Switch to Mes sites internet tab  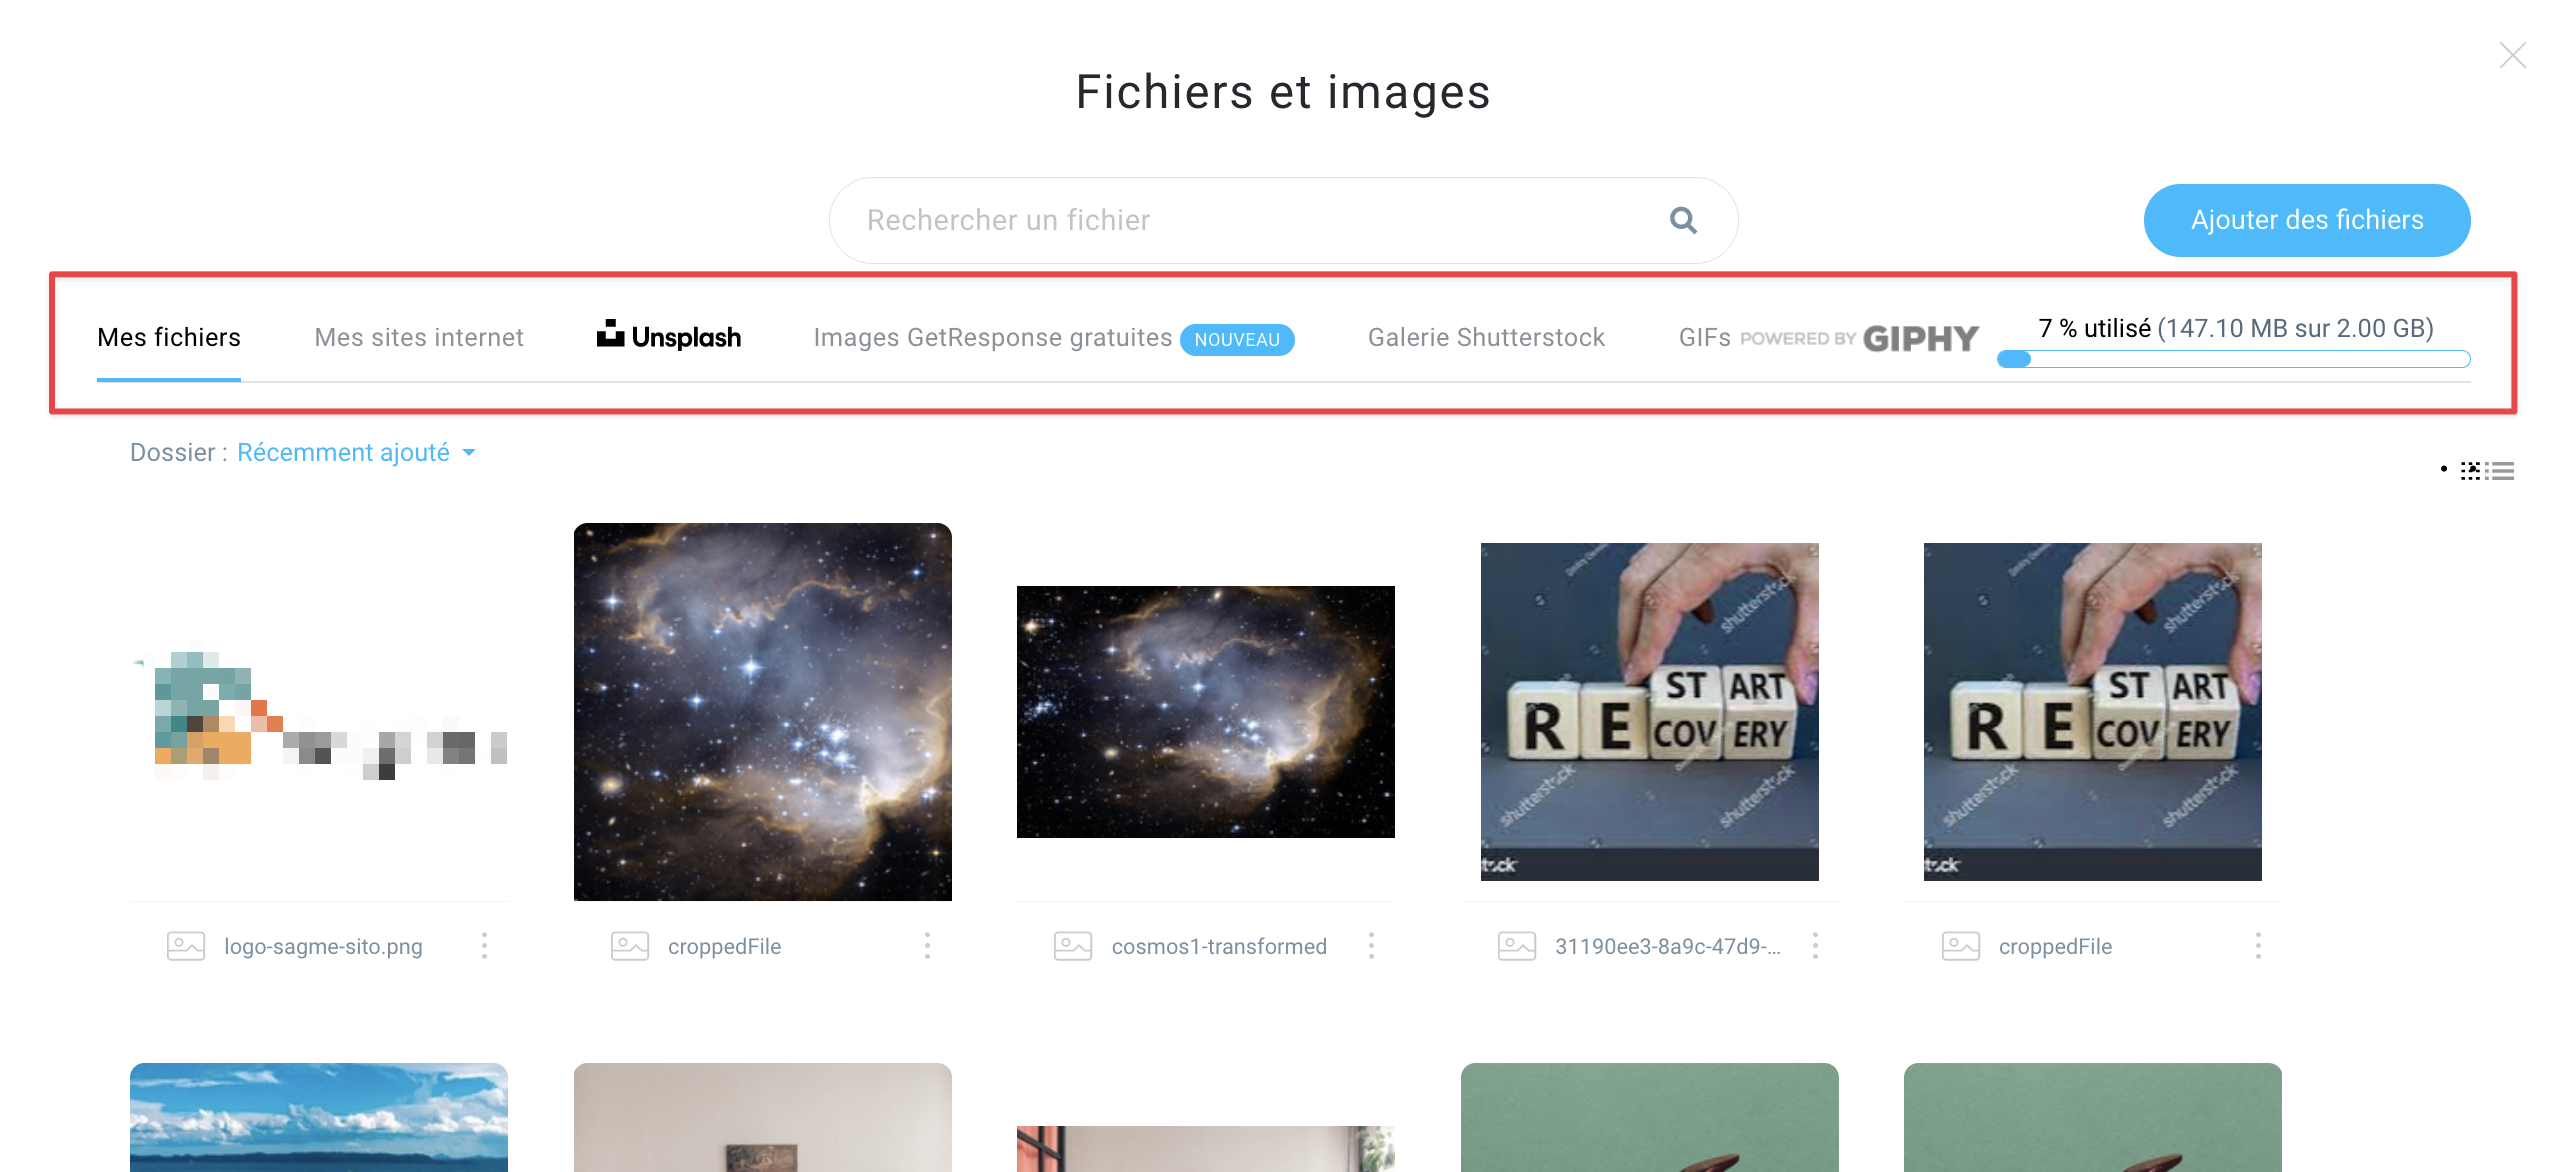[419, 338]
